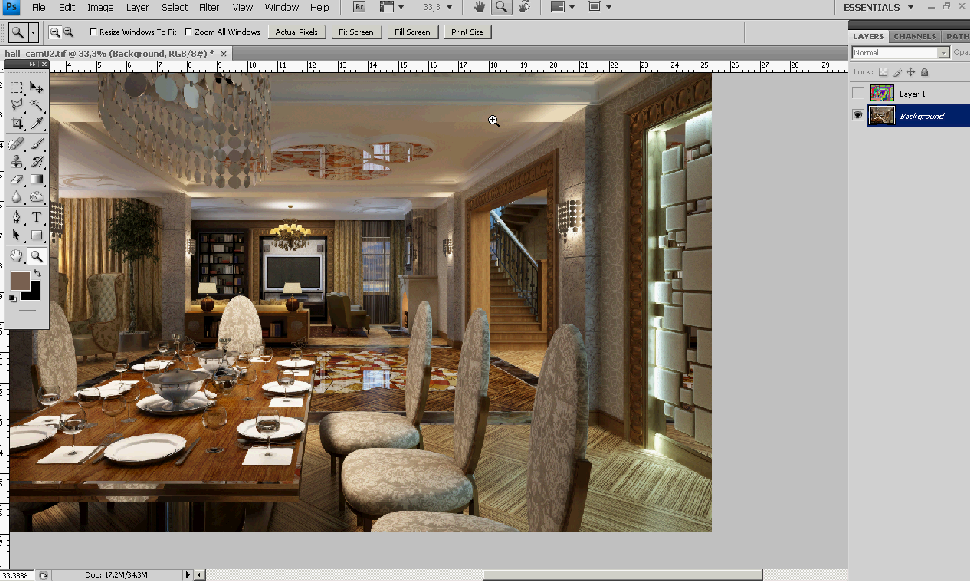The width and height of the screenshot is (970, 581).
Task: Open the View Extras dropdown
Action: 392,7
